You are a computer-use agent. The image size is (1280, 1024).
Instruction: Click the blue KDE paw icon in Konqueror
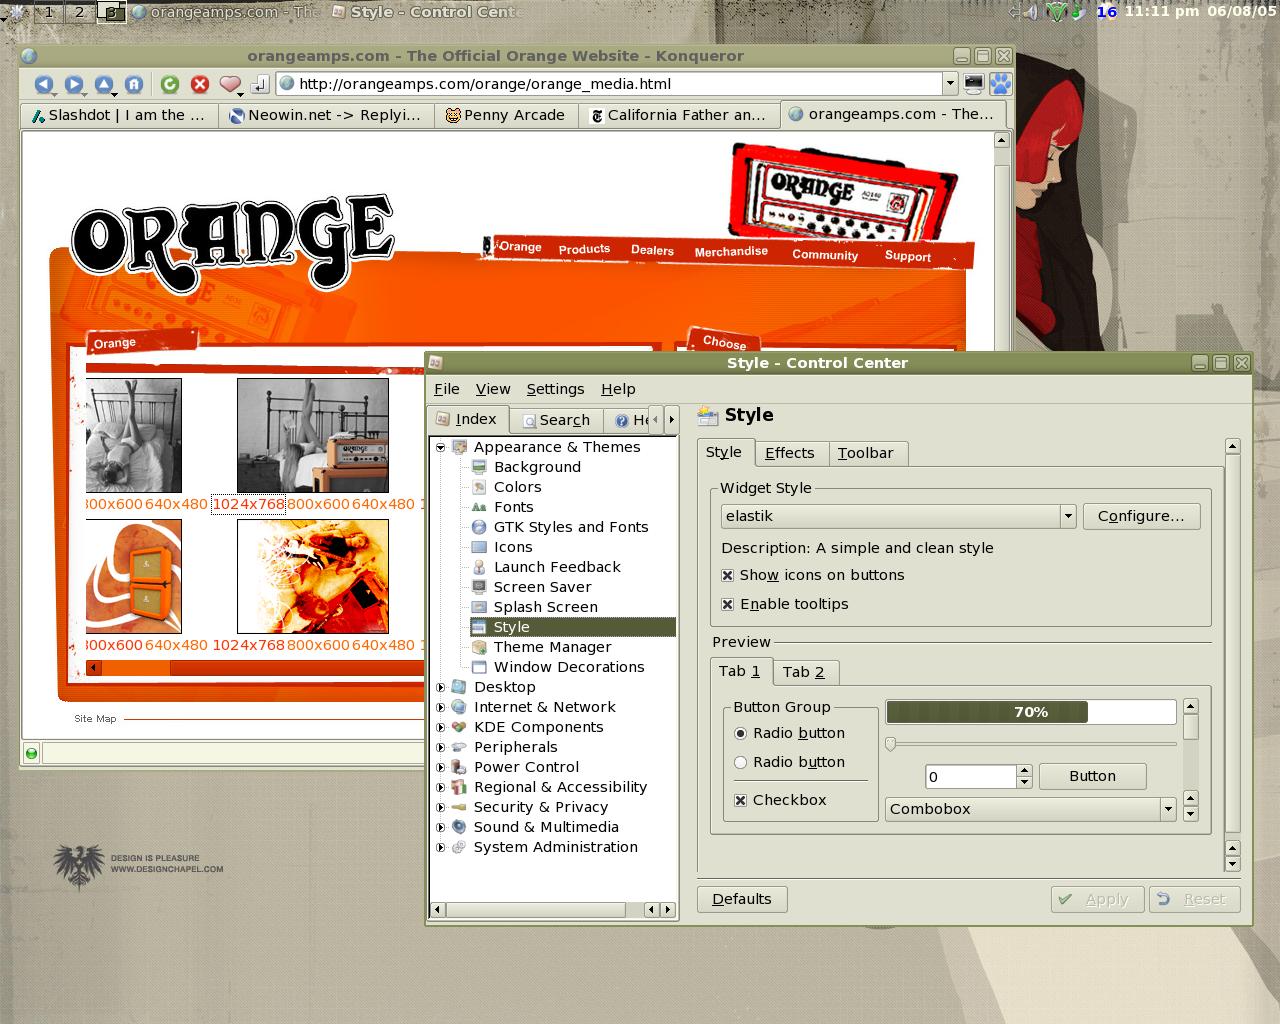[x=1000, y=84]
